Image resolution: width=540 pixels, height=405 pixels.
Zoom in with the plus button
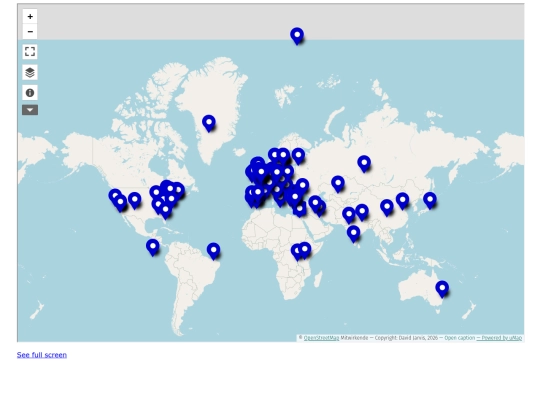coord(30,16)
